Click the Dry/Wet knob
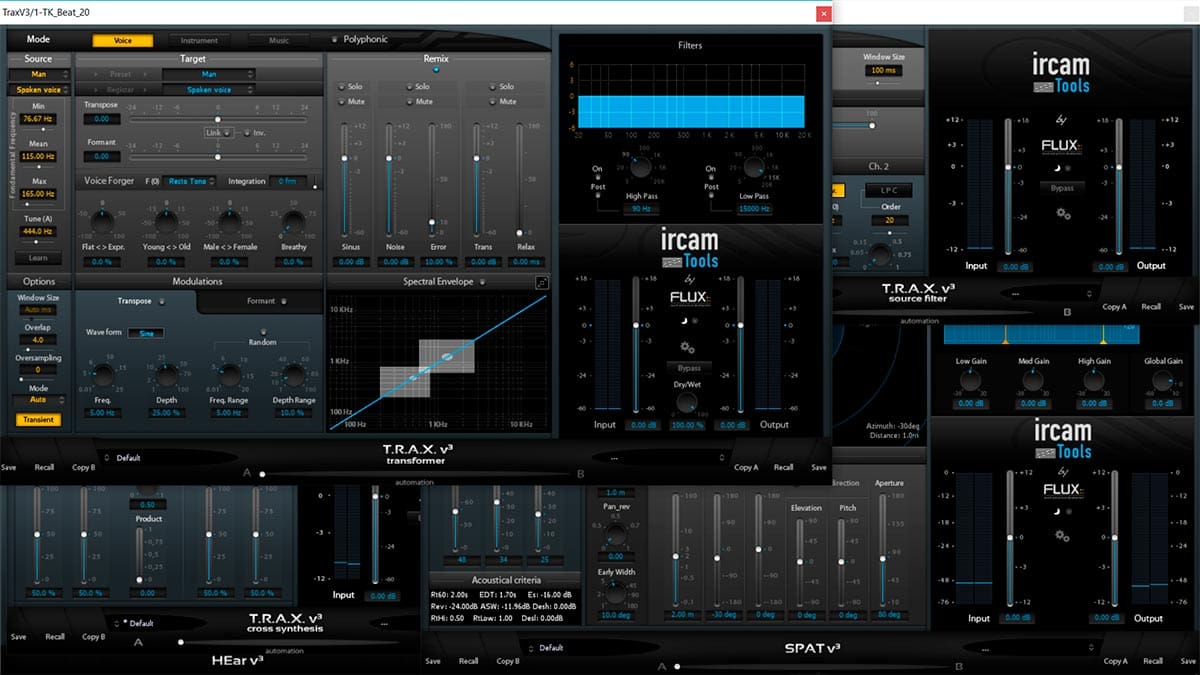 [686, 402]
